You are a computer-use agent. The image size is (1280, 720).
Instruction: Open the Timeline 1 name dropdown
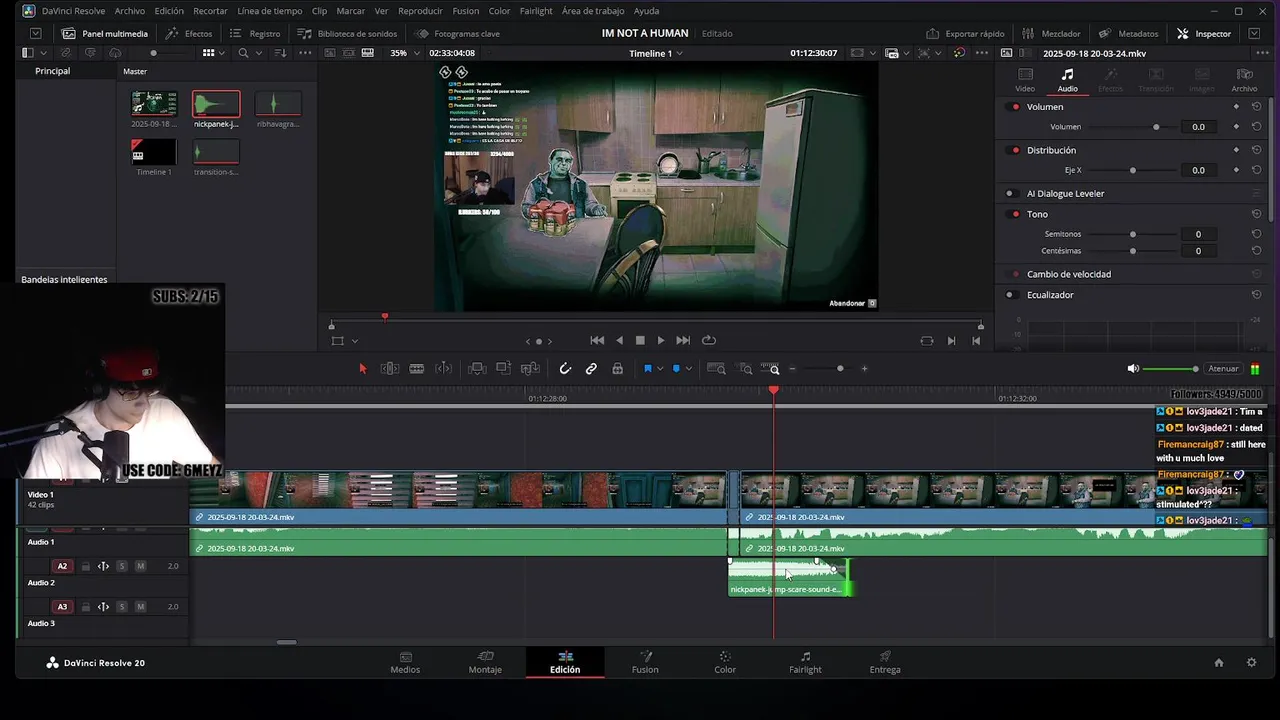656,53
